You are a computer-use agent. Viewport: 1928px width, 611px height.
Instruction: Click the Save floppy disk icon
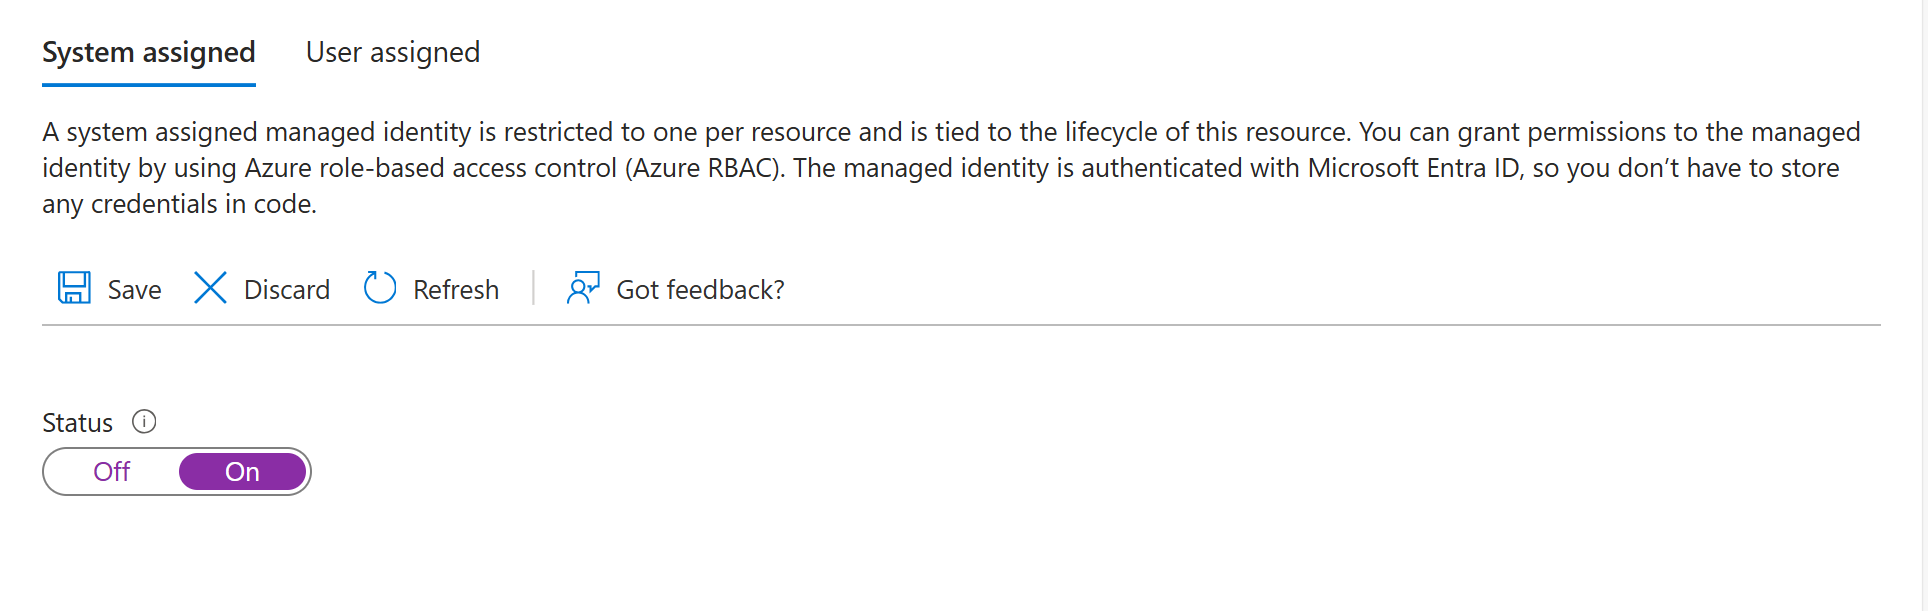74,288
